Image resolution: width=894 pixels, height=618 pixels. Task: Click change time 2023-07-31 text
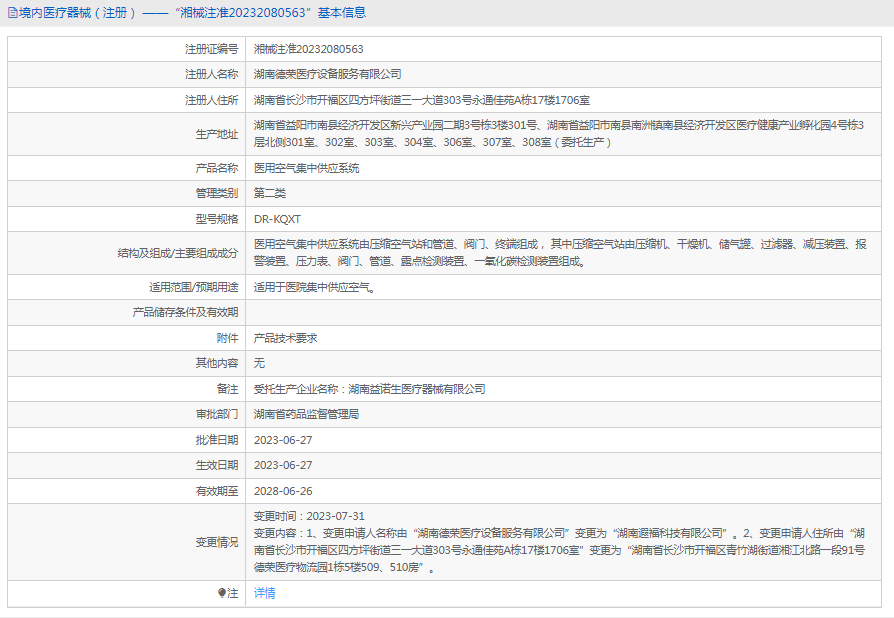click(x=309, y=516)
